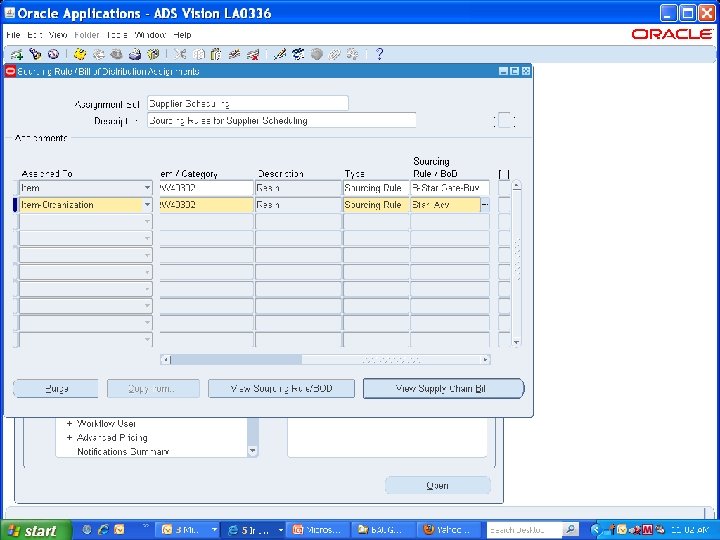The height and width of the screenshot is (540, 720).
Task: Click the Attachments paperclip toolbar icon
Action: [334, 55]
